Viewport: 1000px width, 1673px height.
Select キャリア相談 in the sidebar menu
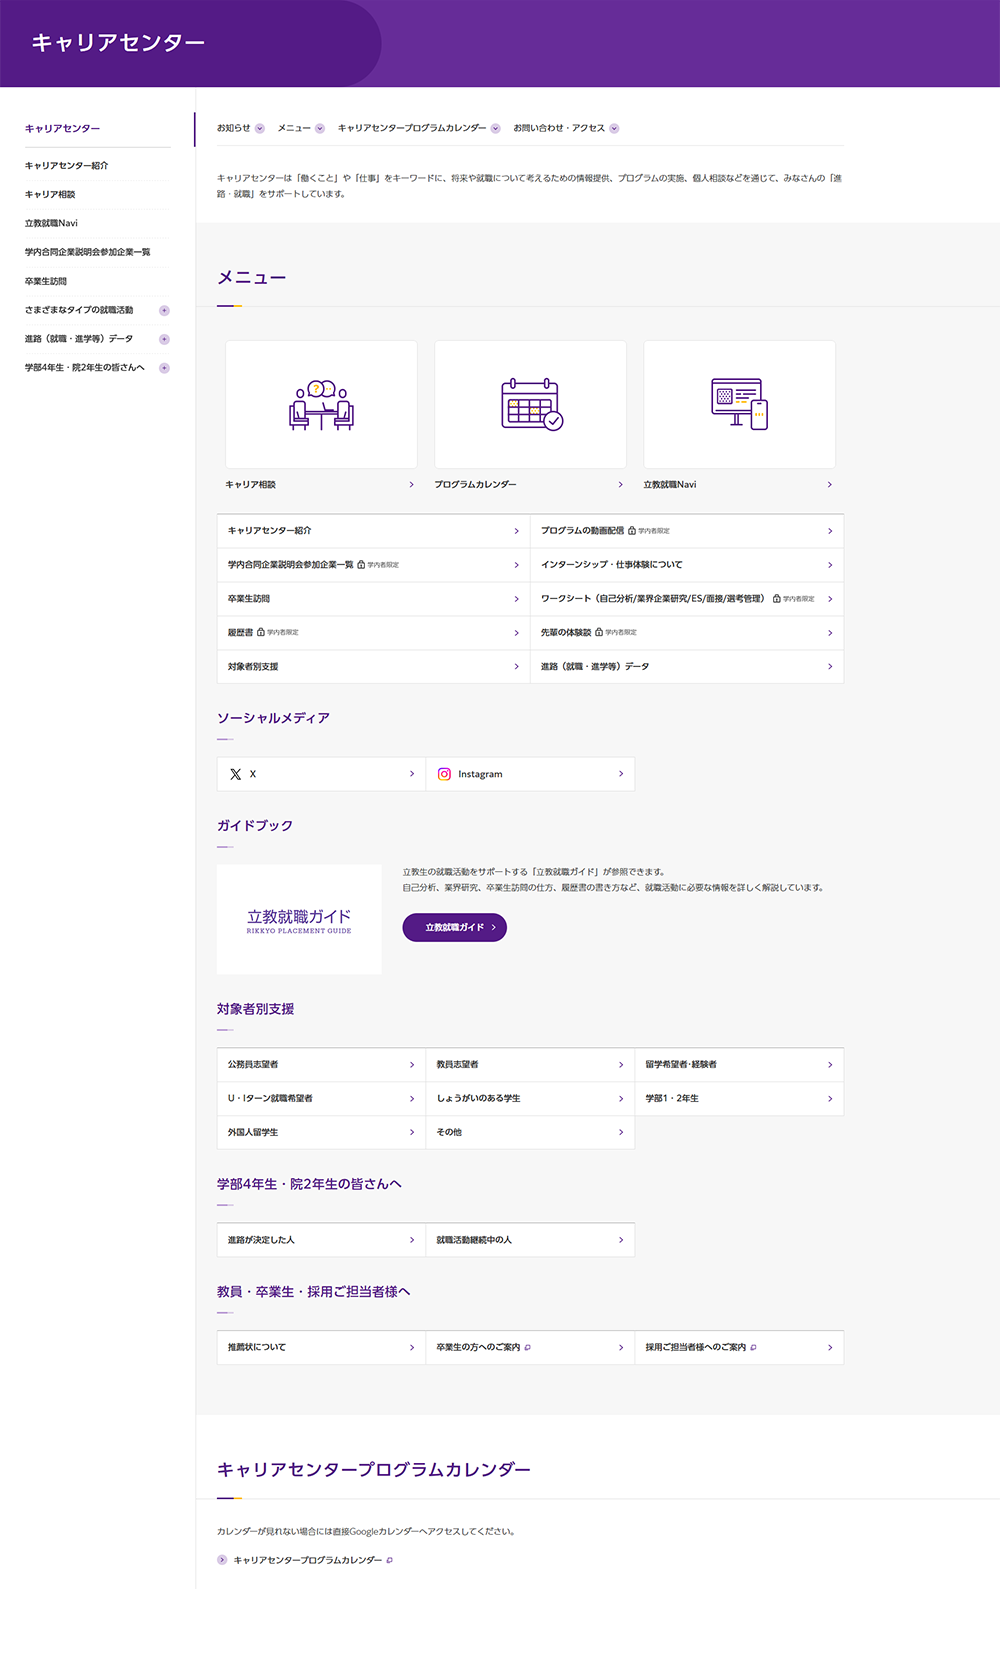(50, 194)
